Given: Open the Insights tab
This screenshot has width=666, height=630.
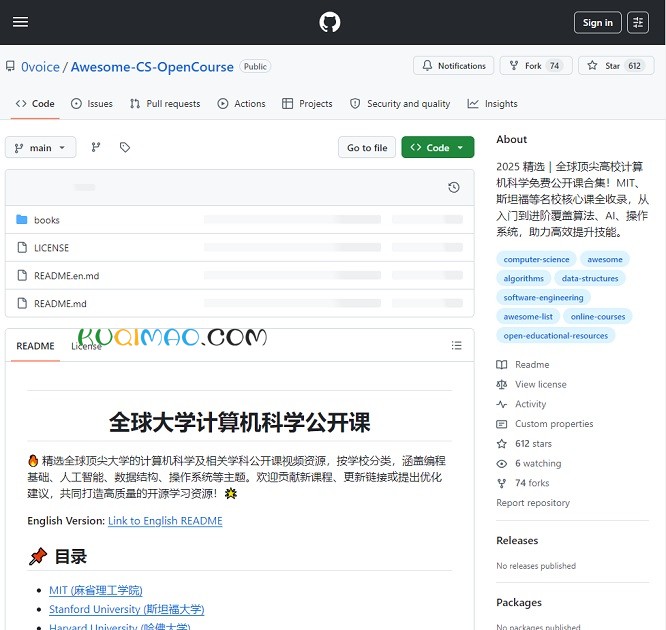Looking at the screenshot, I should [492, 104].
